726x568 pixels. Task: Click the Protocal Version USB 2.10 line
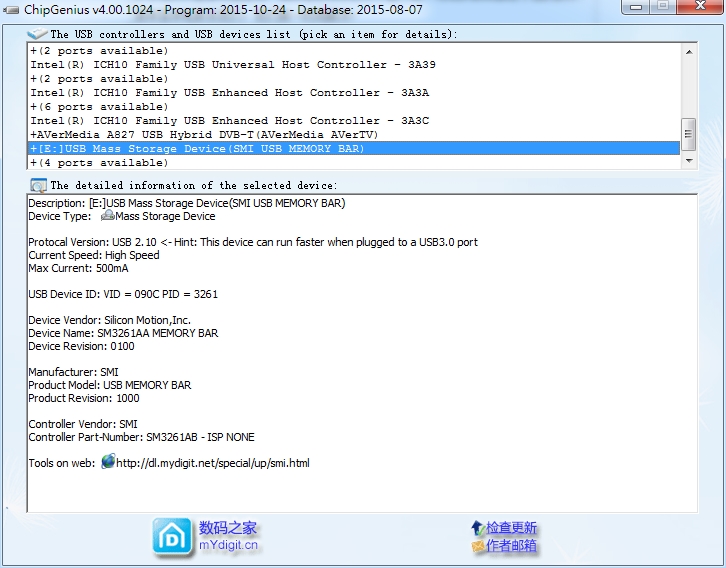(253, 242)
